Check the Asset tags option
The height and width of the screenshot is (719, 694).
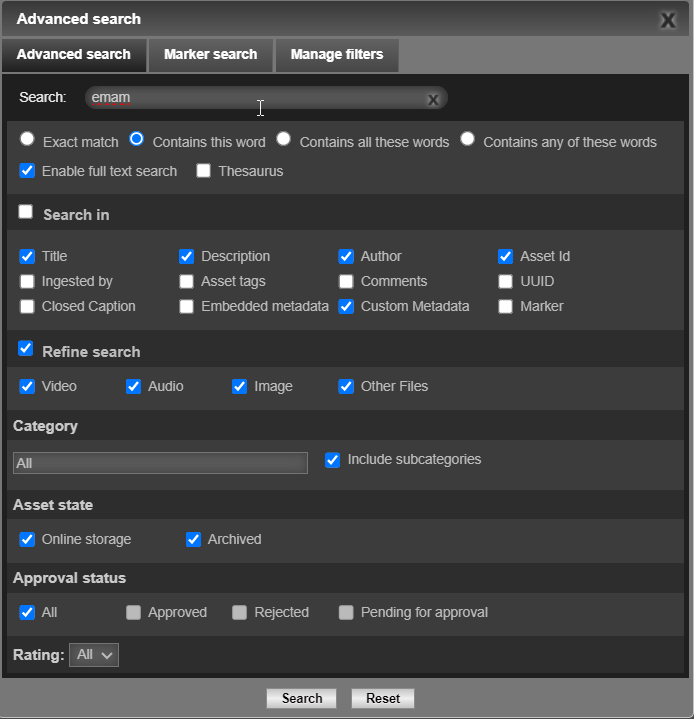186,282
